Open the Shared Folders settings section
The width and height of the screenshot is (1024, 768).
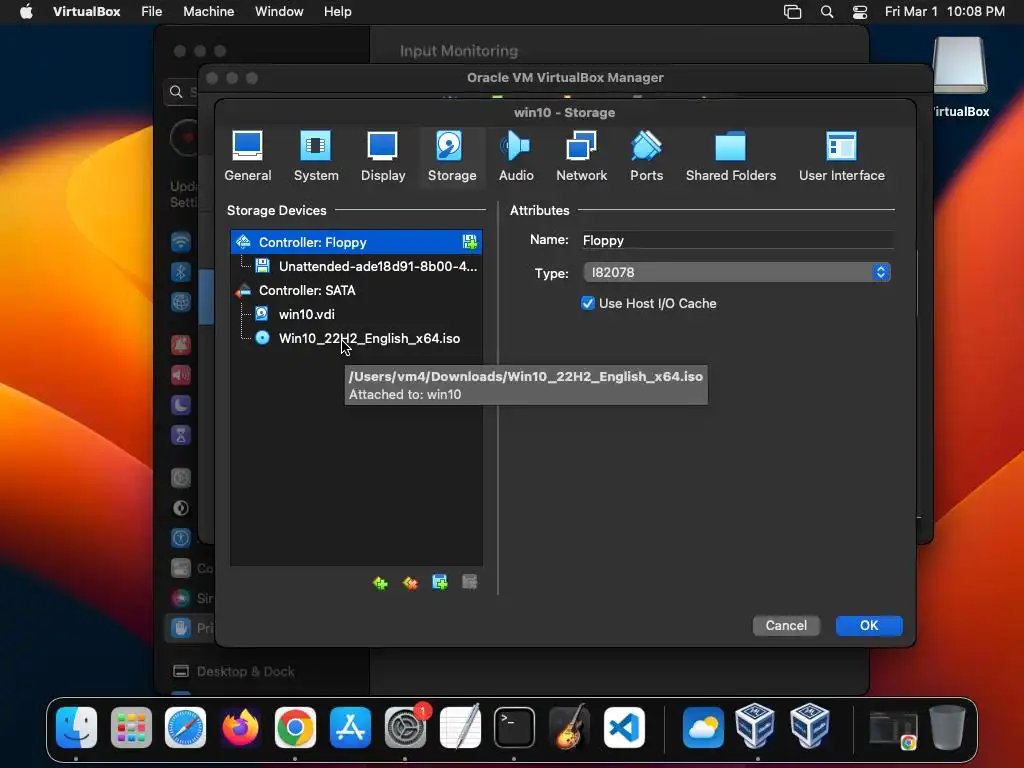click(x=731, y=157)
